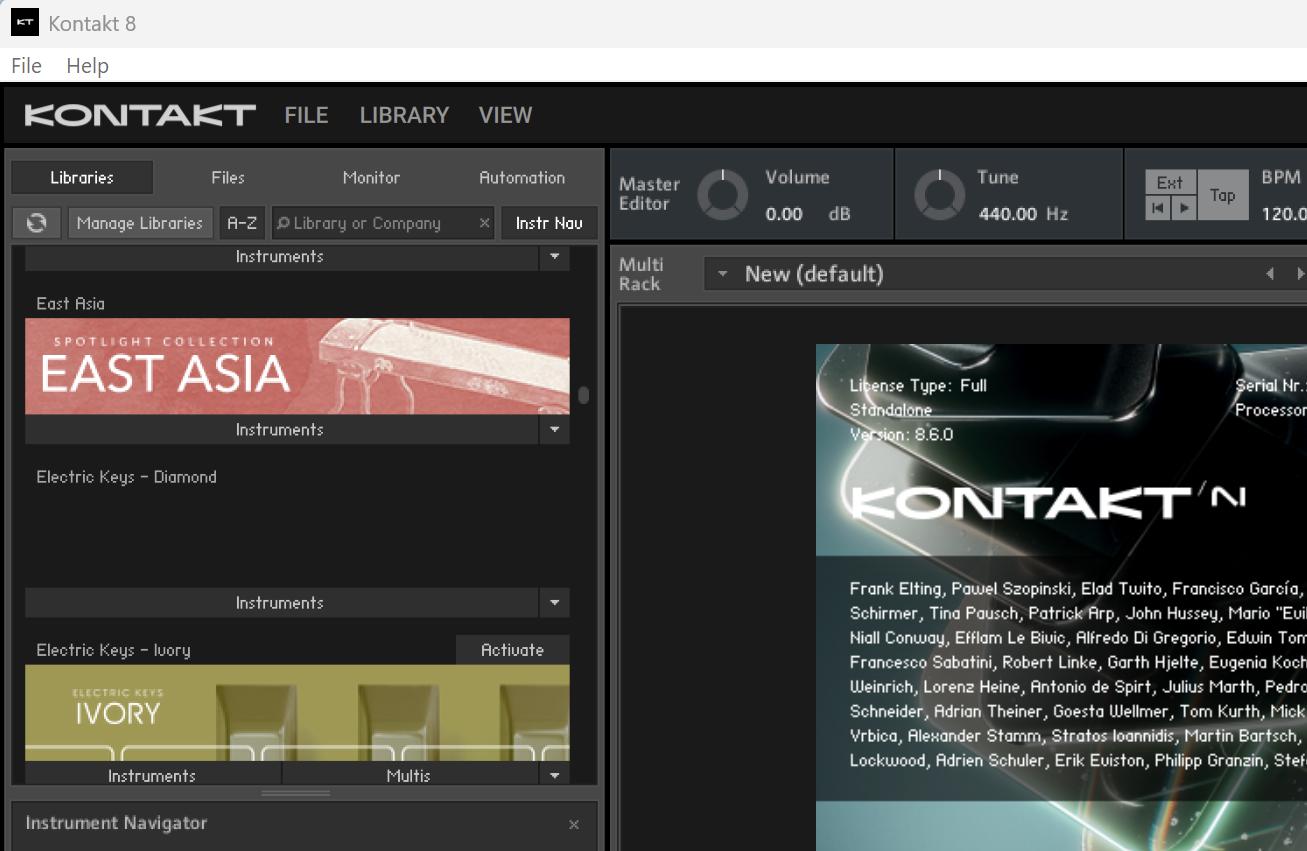Toggle the Instr Nav pane button

(549, 223)
